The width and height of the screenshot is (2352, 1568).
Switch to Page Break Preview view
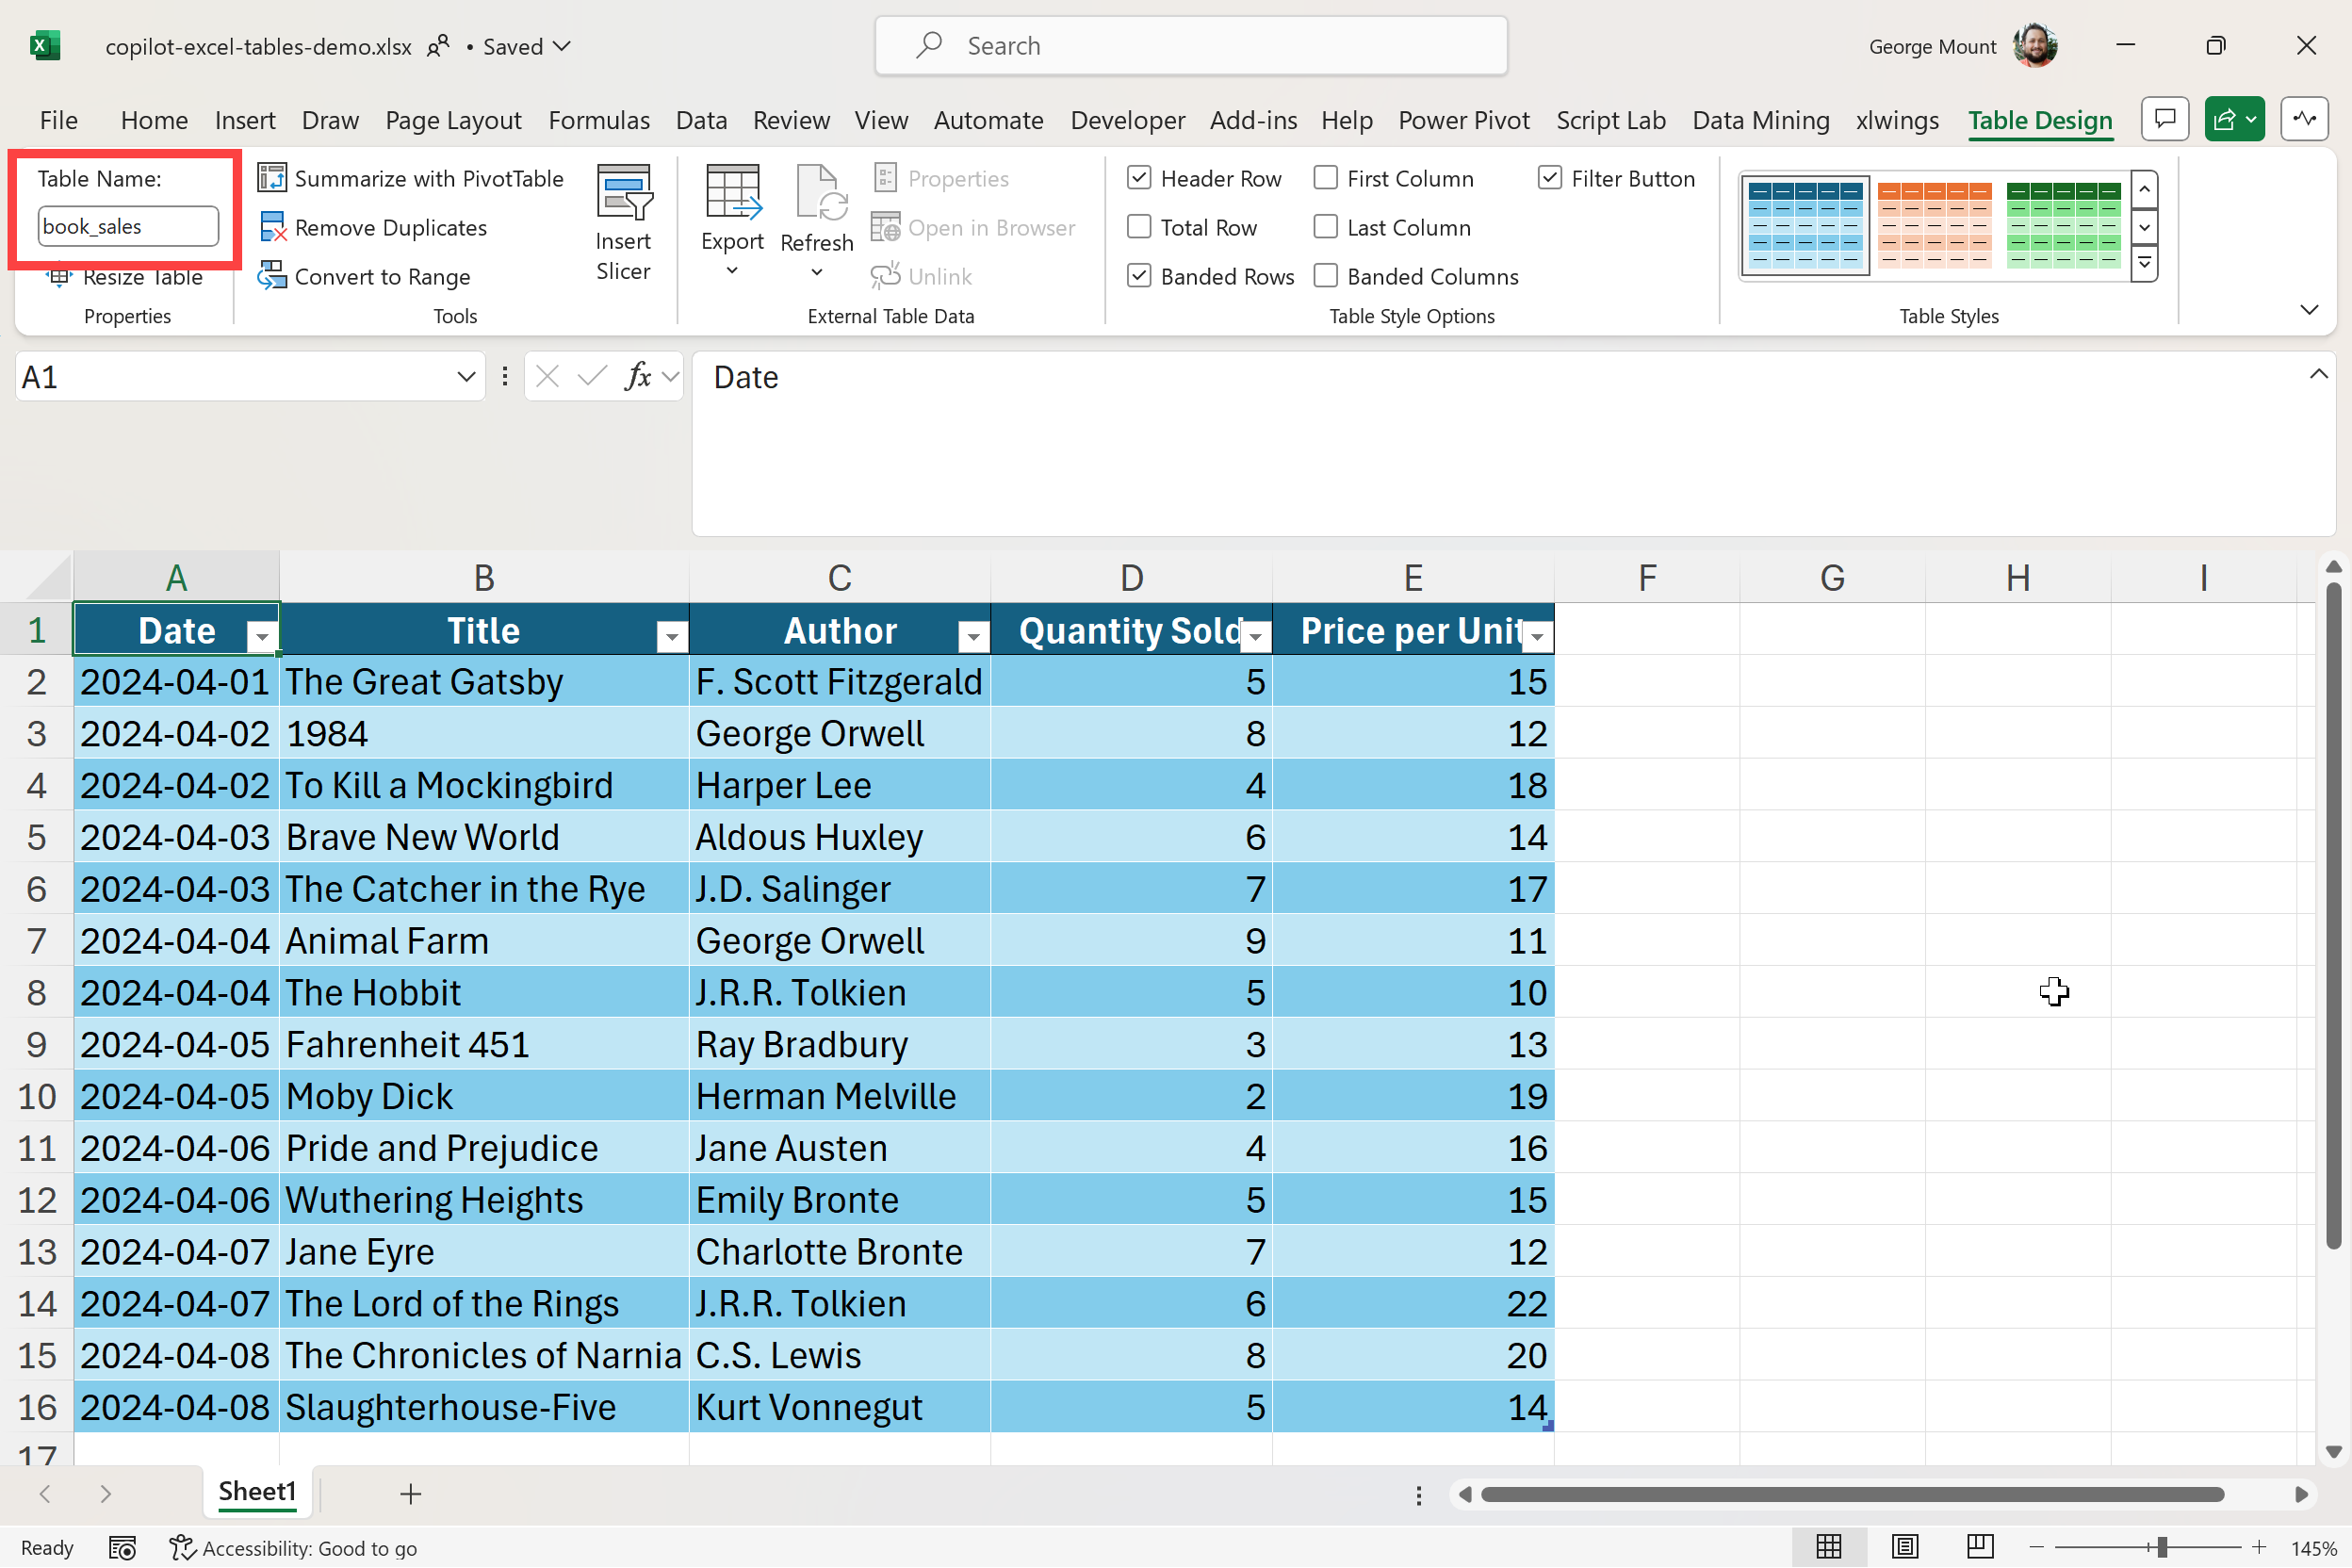[x=1980, y=1547]
